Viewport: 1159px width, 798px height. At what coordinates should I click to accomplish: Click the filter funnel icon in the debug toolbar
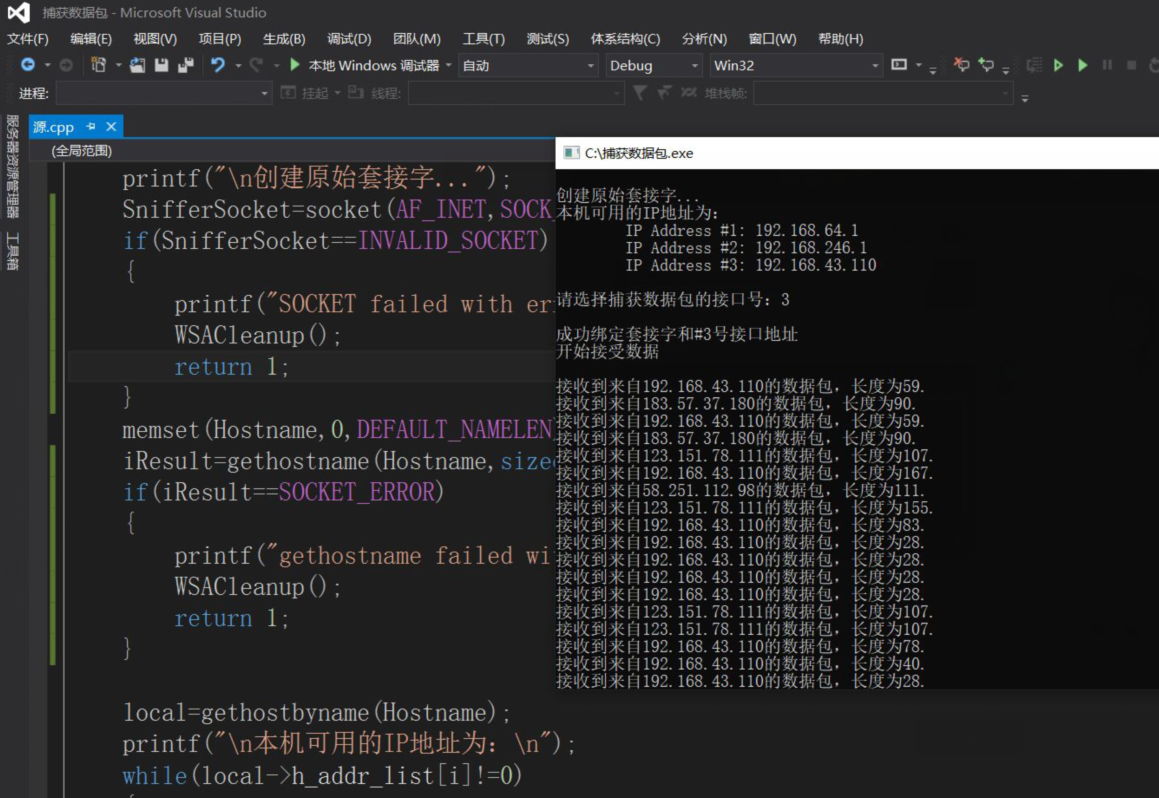click(x=640, y=92)
